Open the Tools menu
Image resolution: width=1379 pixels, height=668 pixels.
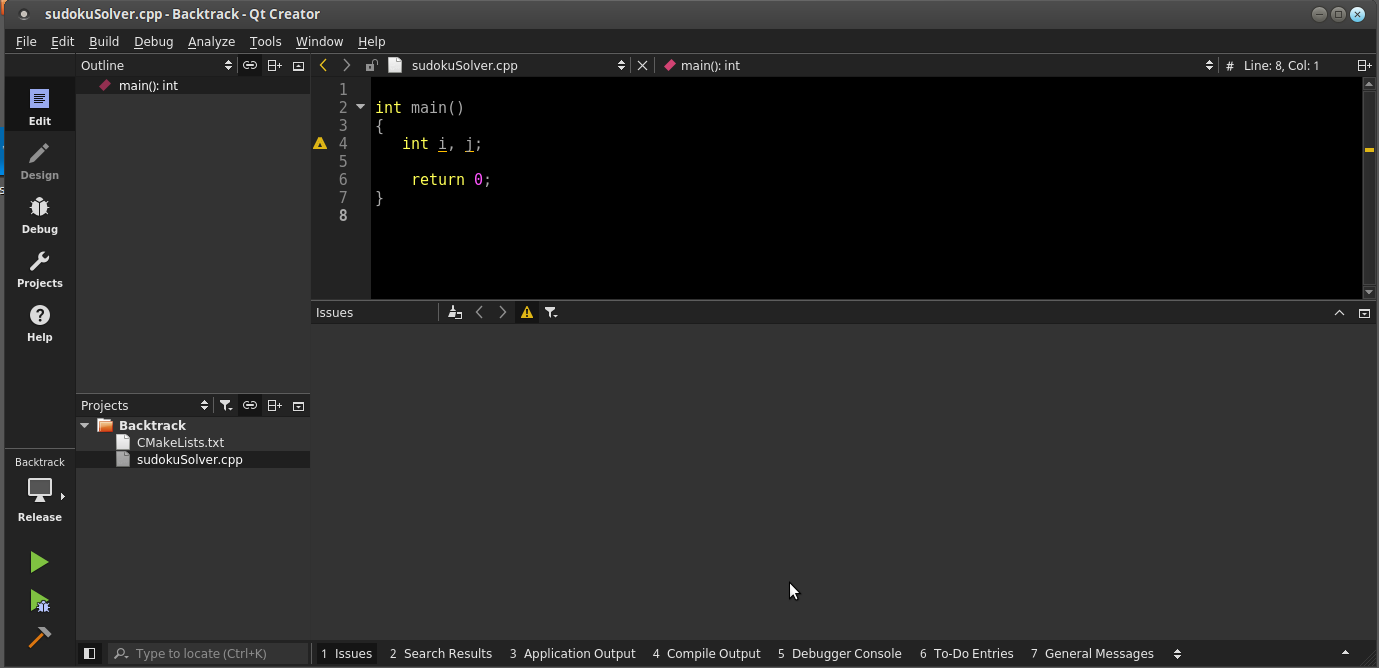(265, 41)
